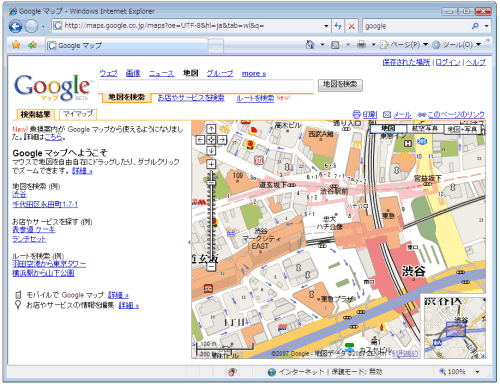The width and height of the screenshot is (500, 384).
Task: Click the このページのリンク link
Action: point(452,115)
